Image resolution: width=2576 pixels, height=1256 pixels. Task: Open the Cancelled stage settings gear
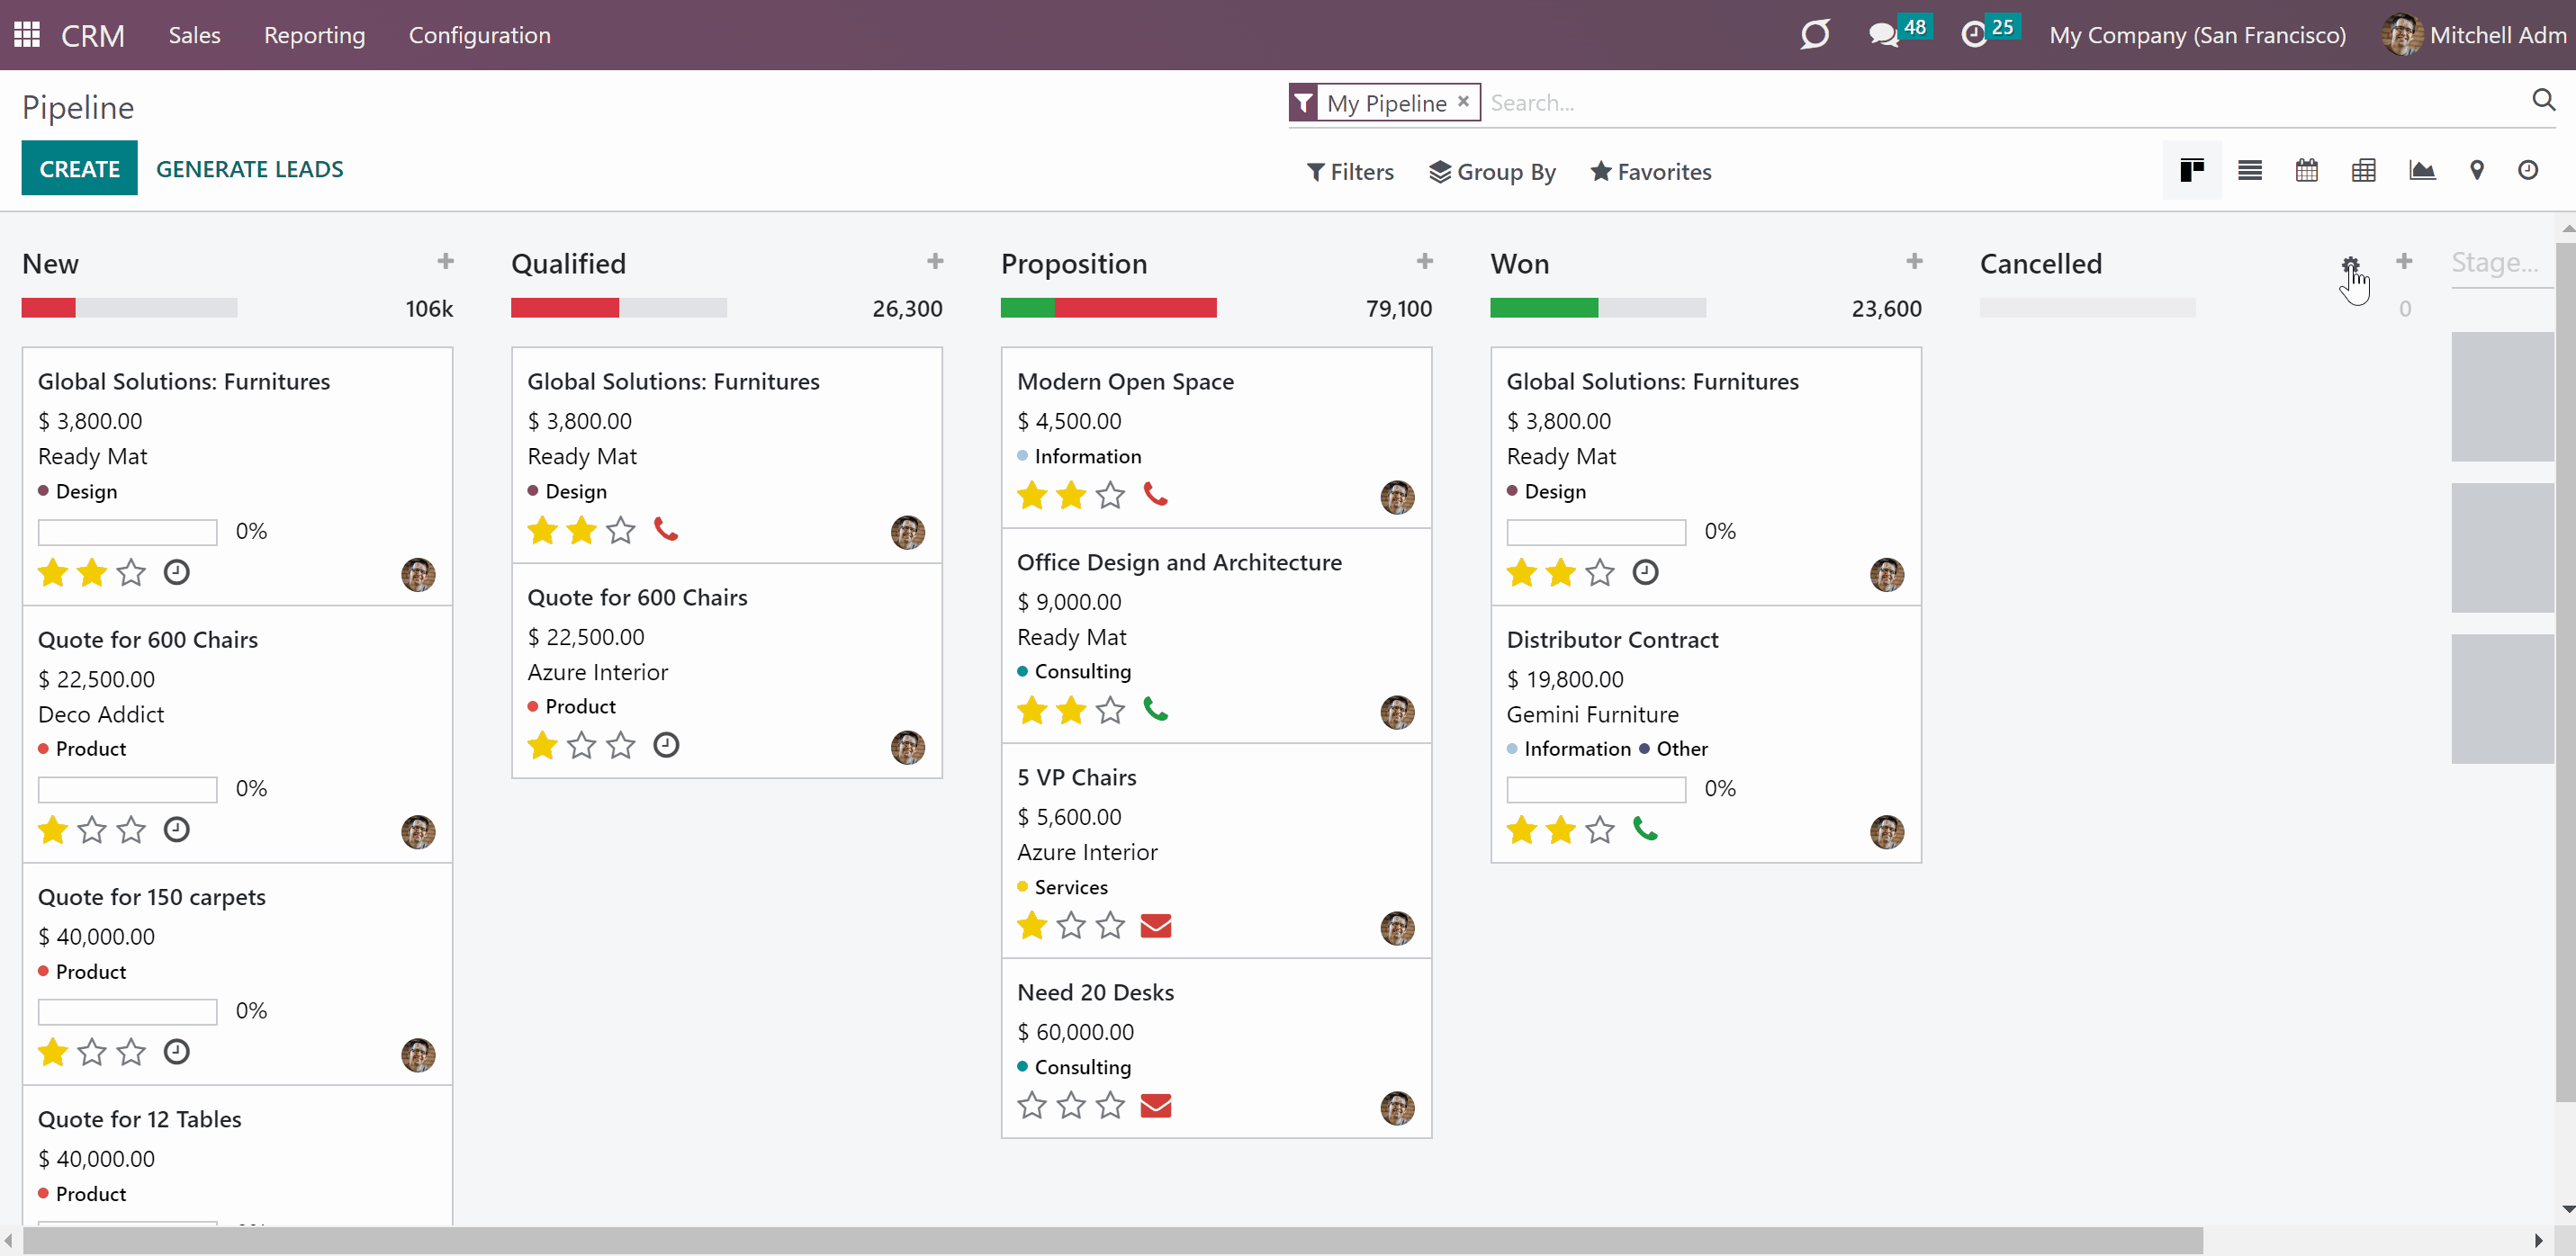click(2350, 264)
